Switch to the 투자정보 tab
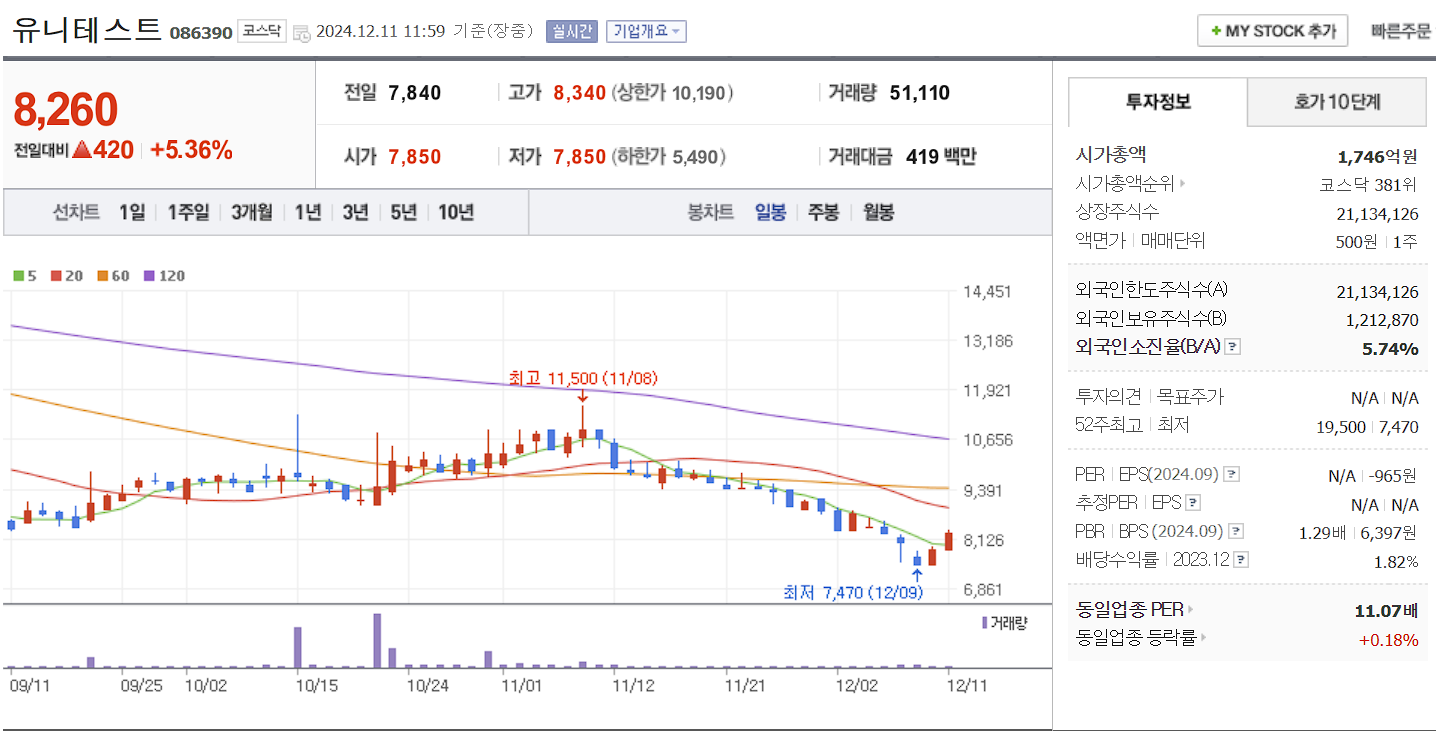Viewport: 1436px width, 731px height. click(1158, 102)
